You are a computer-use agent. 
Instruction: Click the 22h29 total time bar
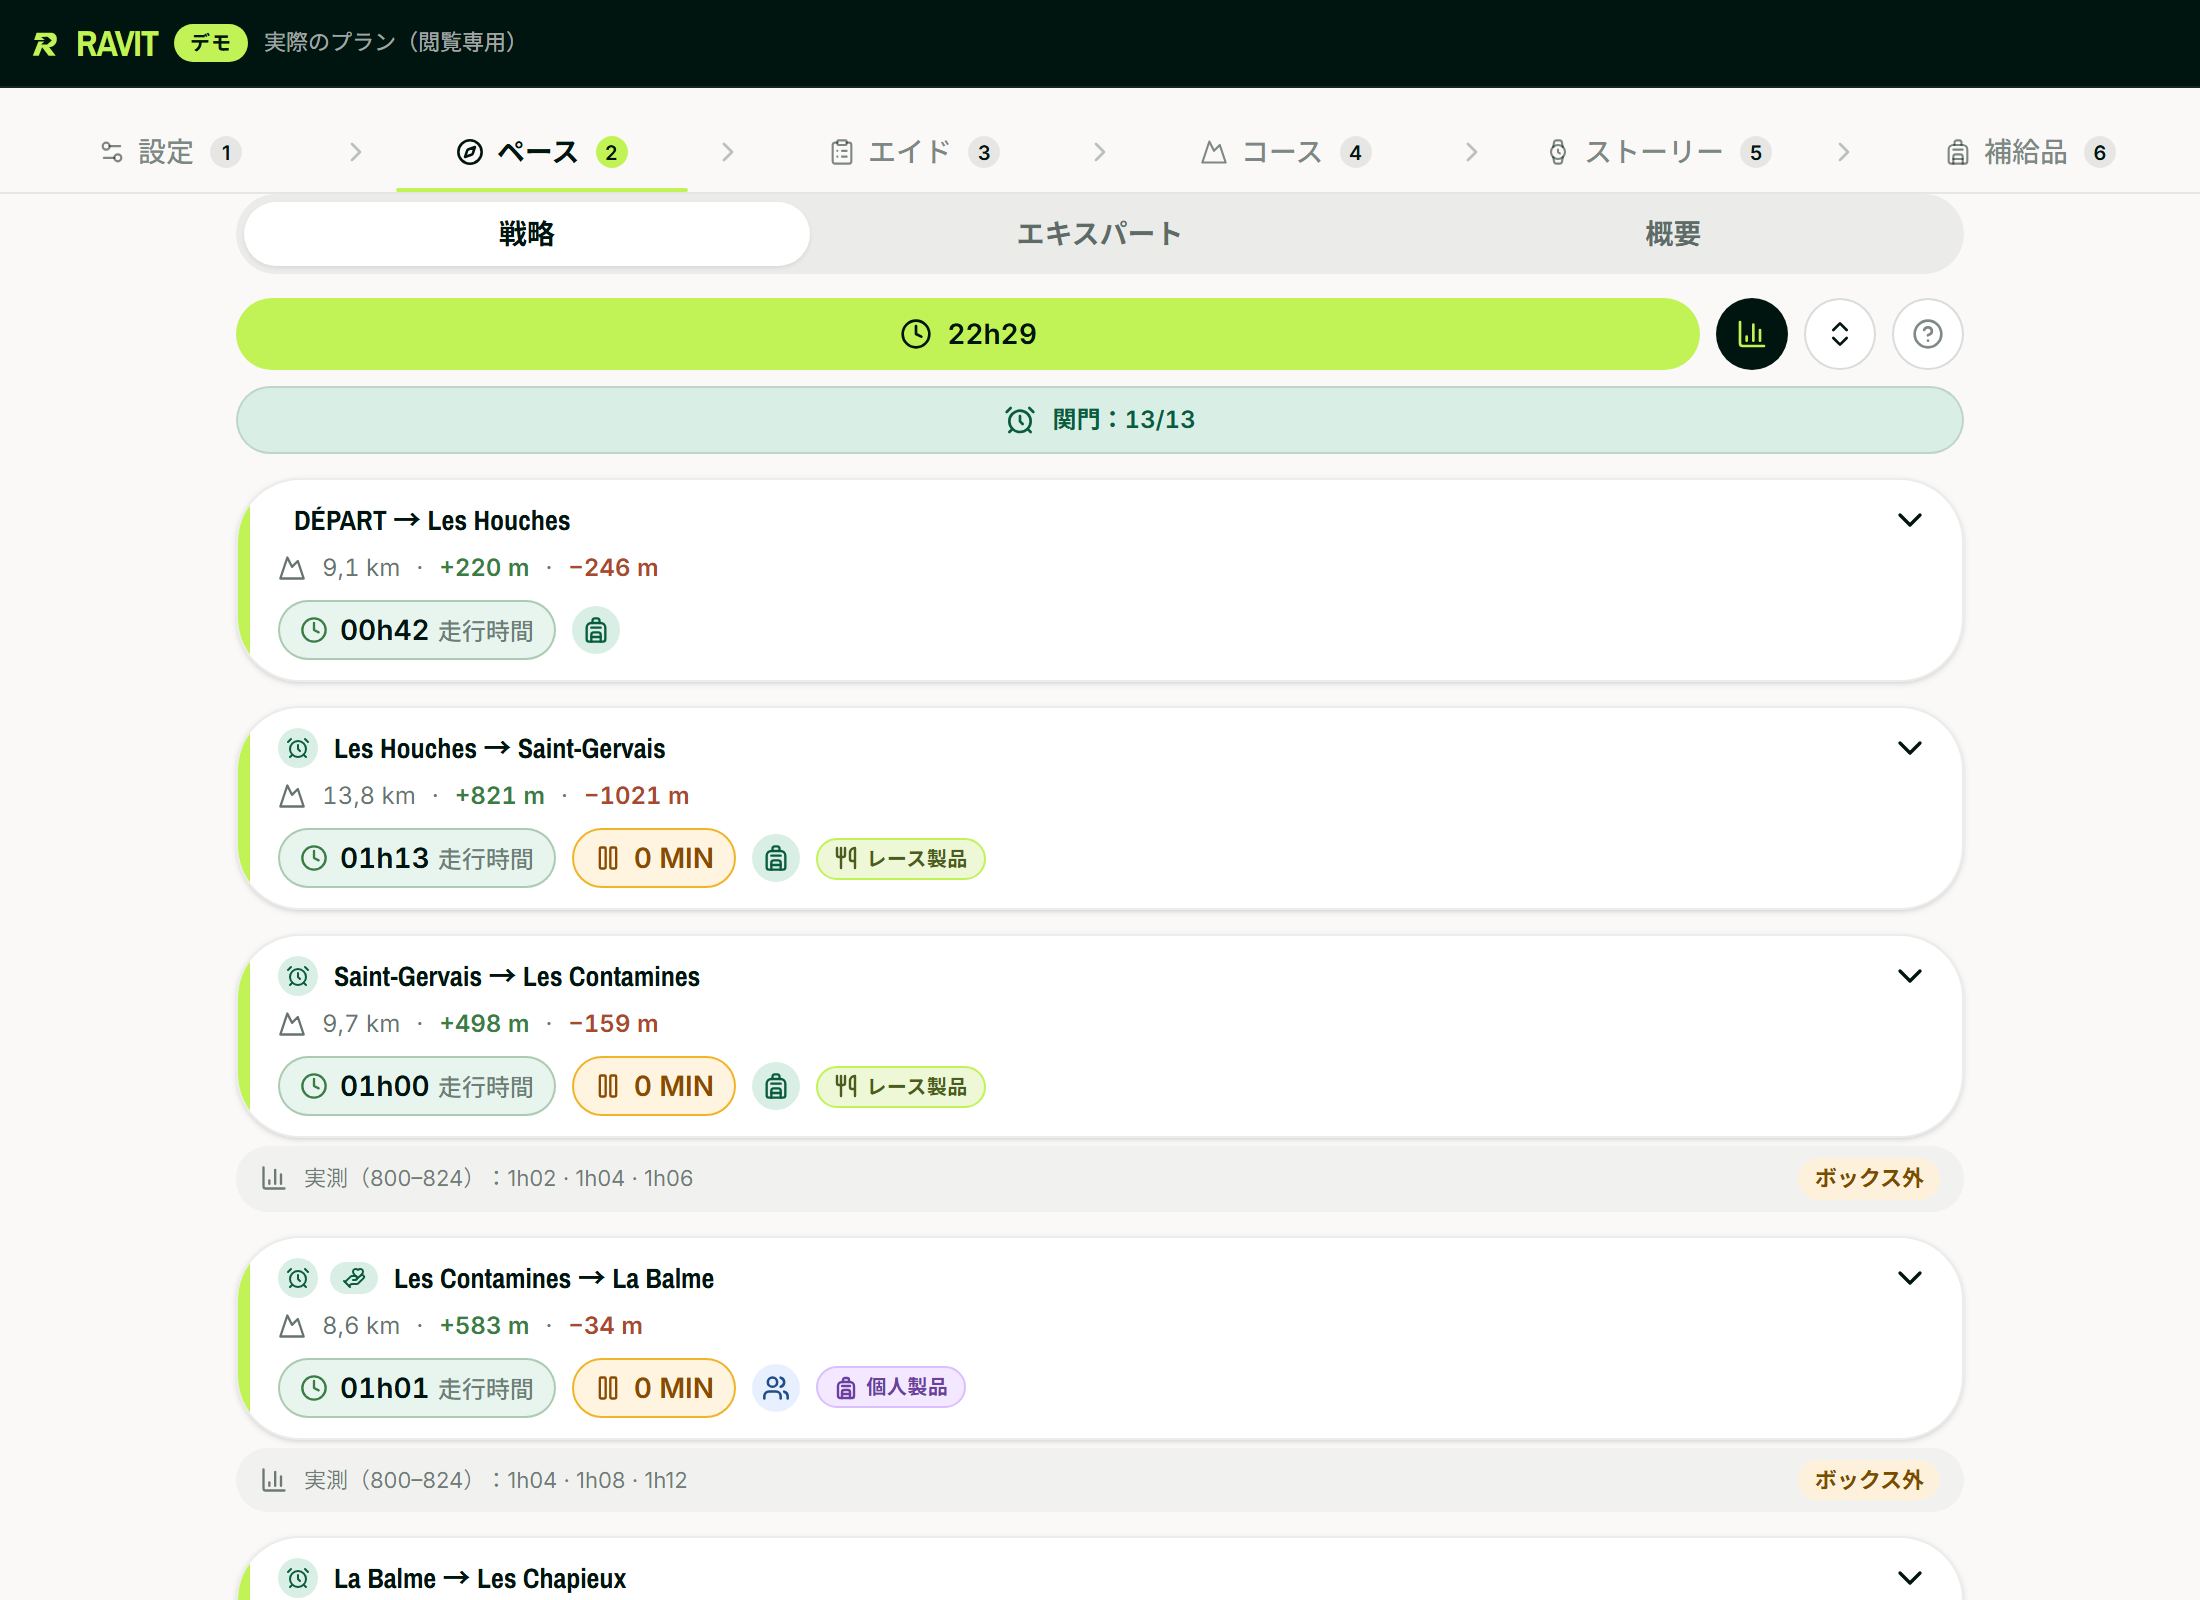[968, 334]
